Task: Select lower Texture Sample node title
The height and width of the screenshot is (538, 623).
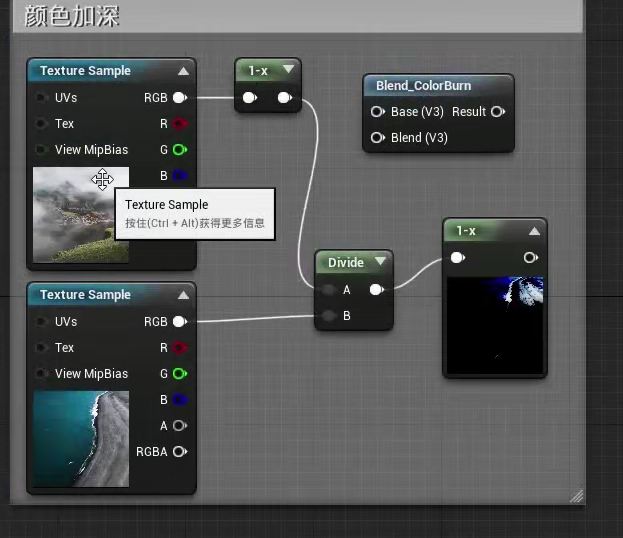Action: coord(85,295)
